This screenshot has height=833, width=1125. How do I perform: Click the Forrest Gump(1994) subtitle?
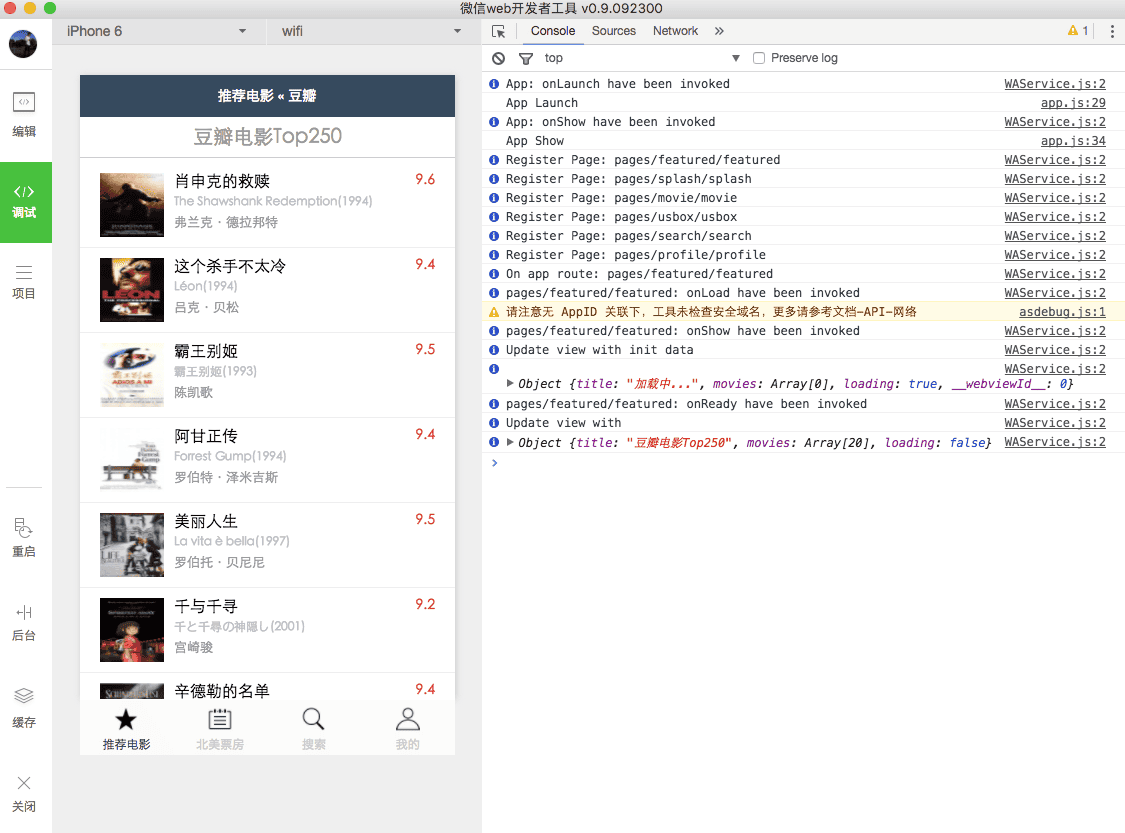230,456
